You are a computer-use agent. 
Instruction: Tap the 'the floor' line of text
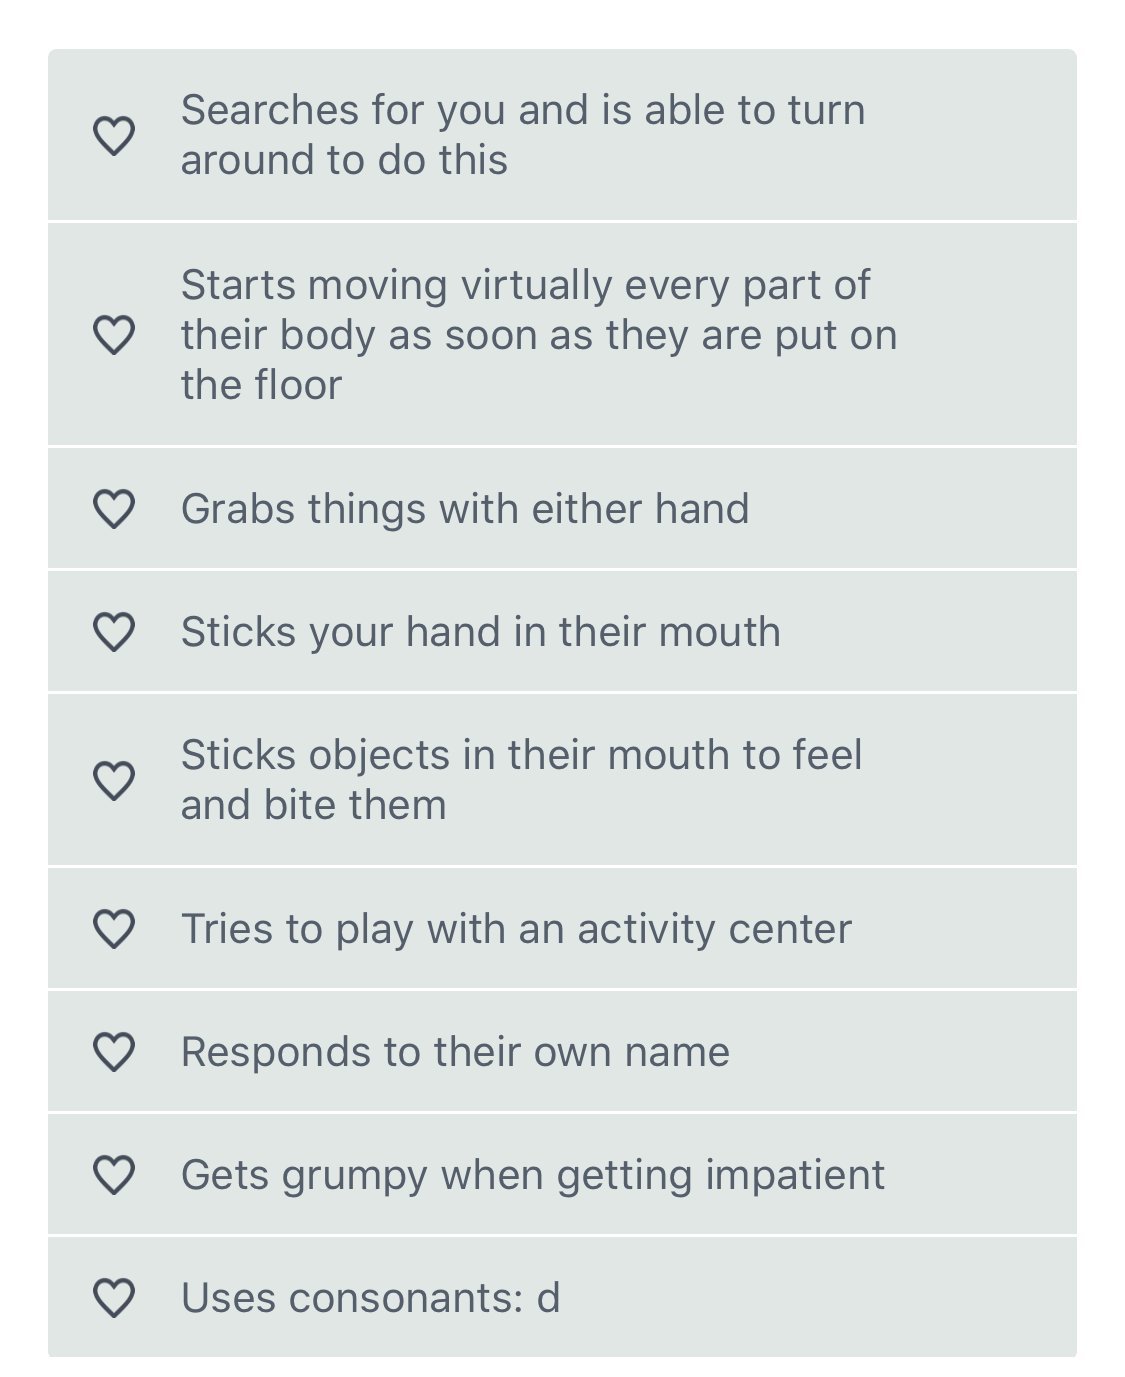261,385
